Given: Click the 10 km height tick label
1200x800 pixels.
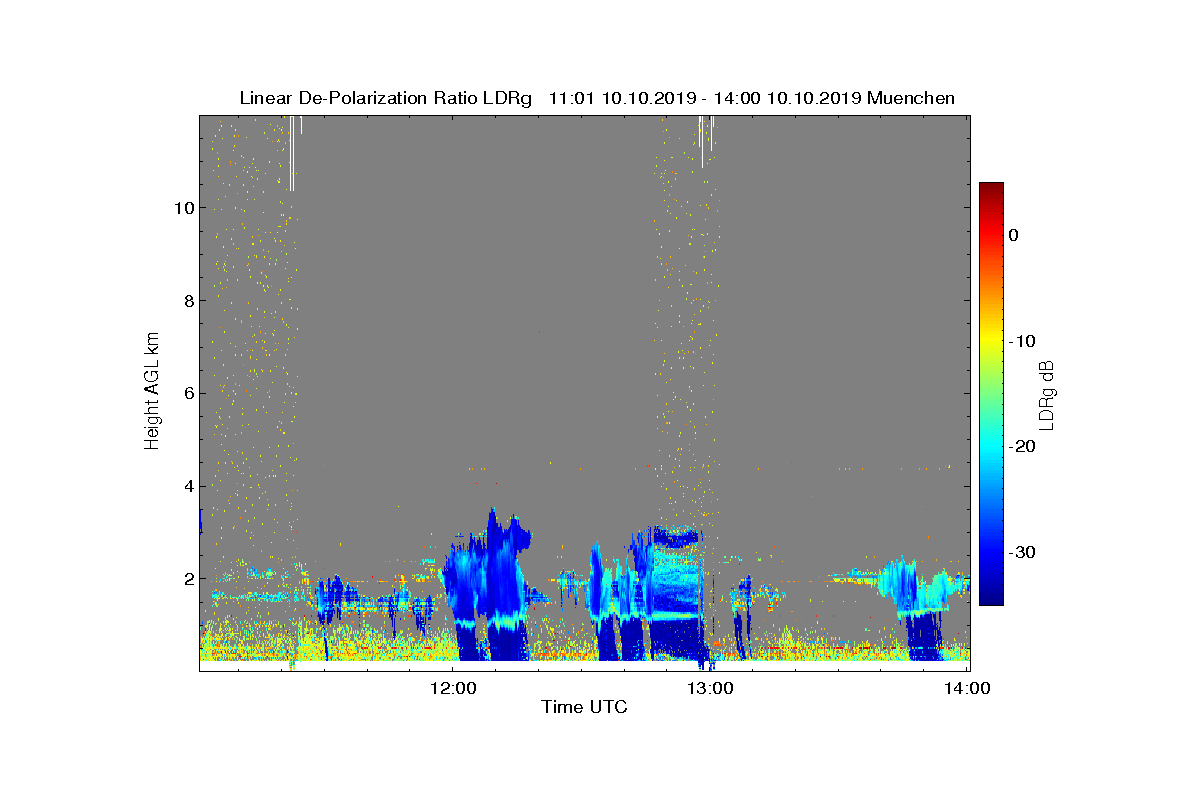Looking at the screenshot, I should coord(182,208).
